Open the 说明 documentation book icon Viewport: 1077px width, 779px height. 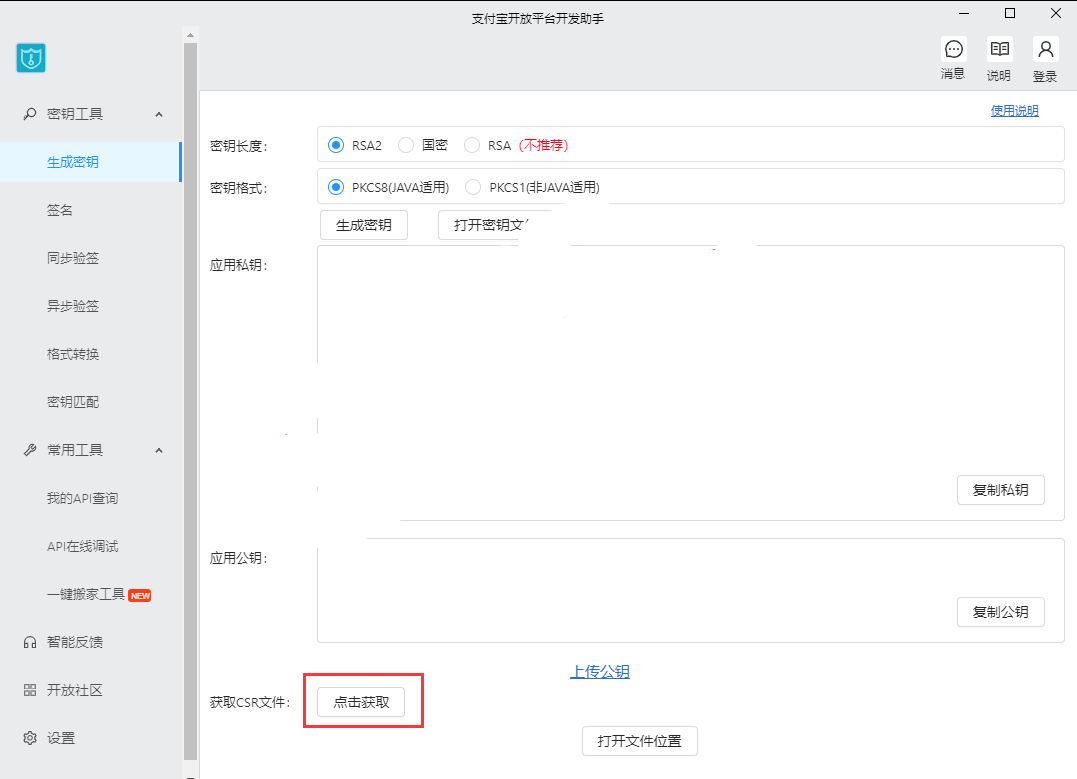999,50
